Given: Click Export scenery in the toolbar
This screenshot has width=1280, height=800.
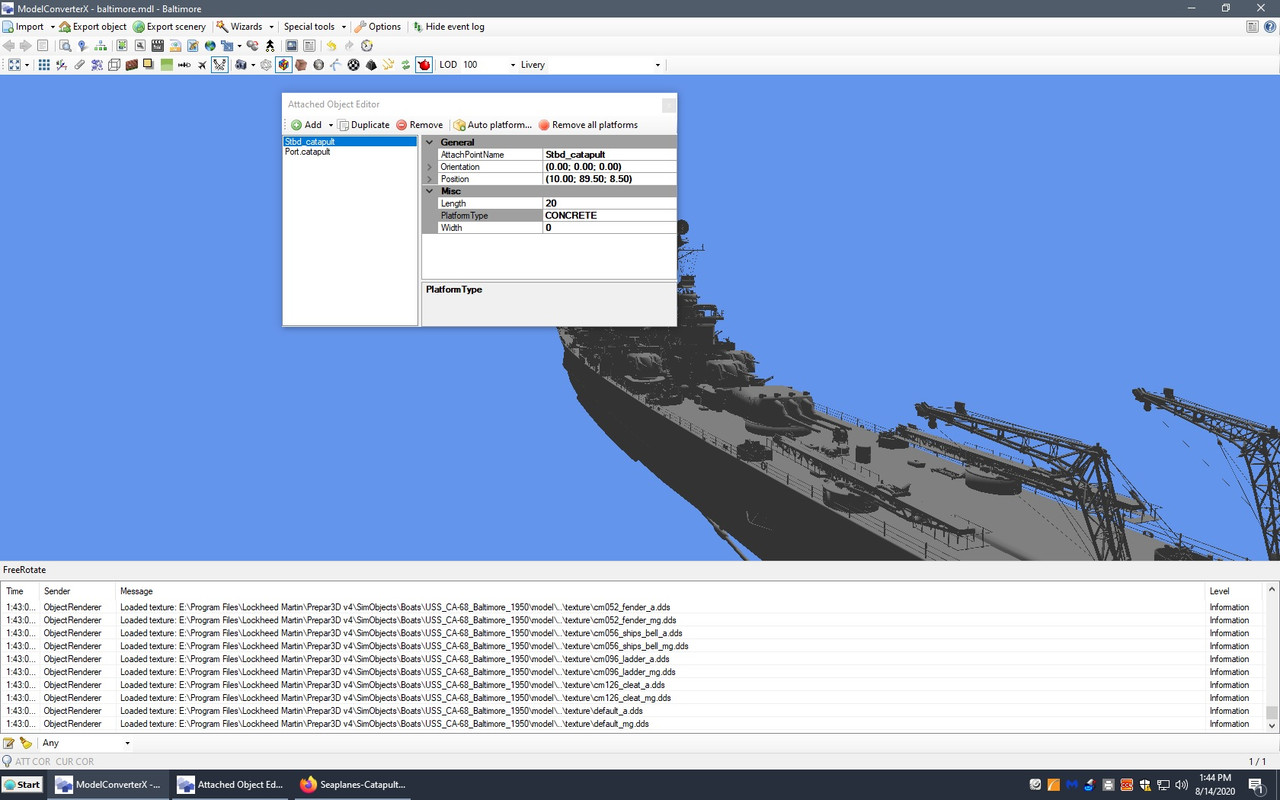Looking at the screenshot, I should [x=169, y=27].
